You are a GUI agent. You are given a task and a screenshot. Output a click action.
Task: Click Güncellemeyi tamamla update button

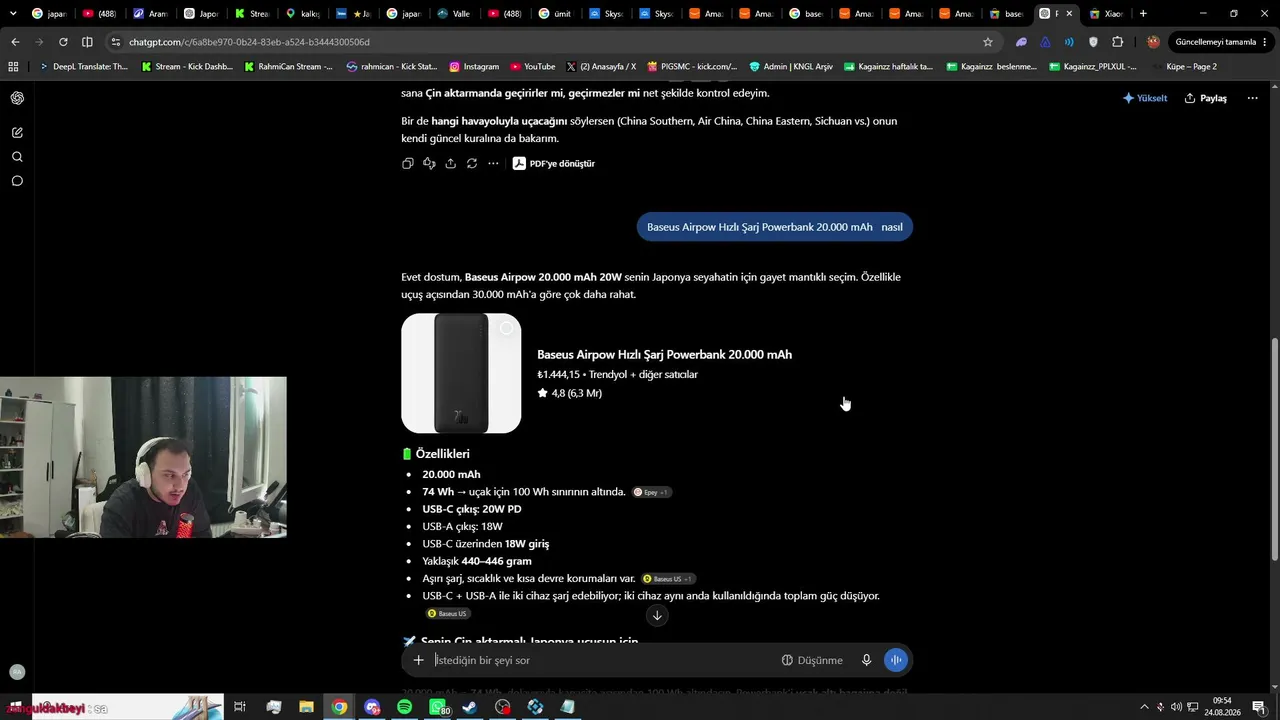pyautogui.click(x=1215, y=42)
